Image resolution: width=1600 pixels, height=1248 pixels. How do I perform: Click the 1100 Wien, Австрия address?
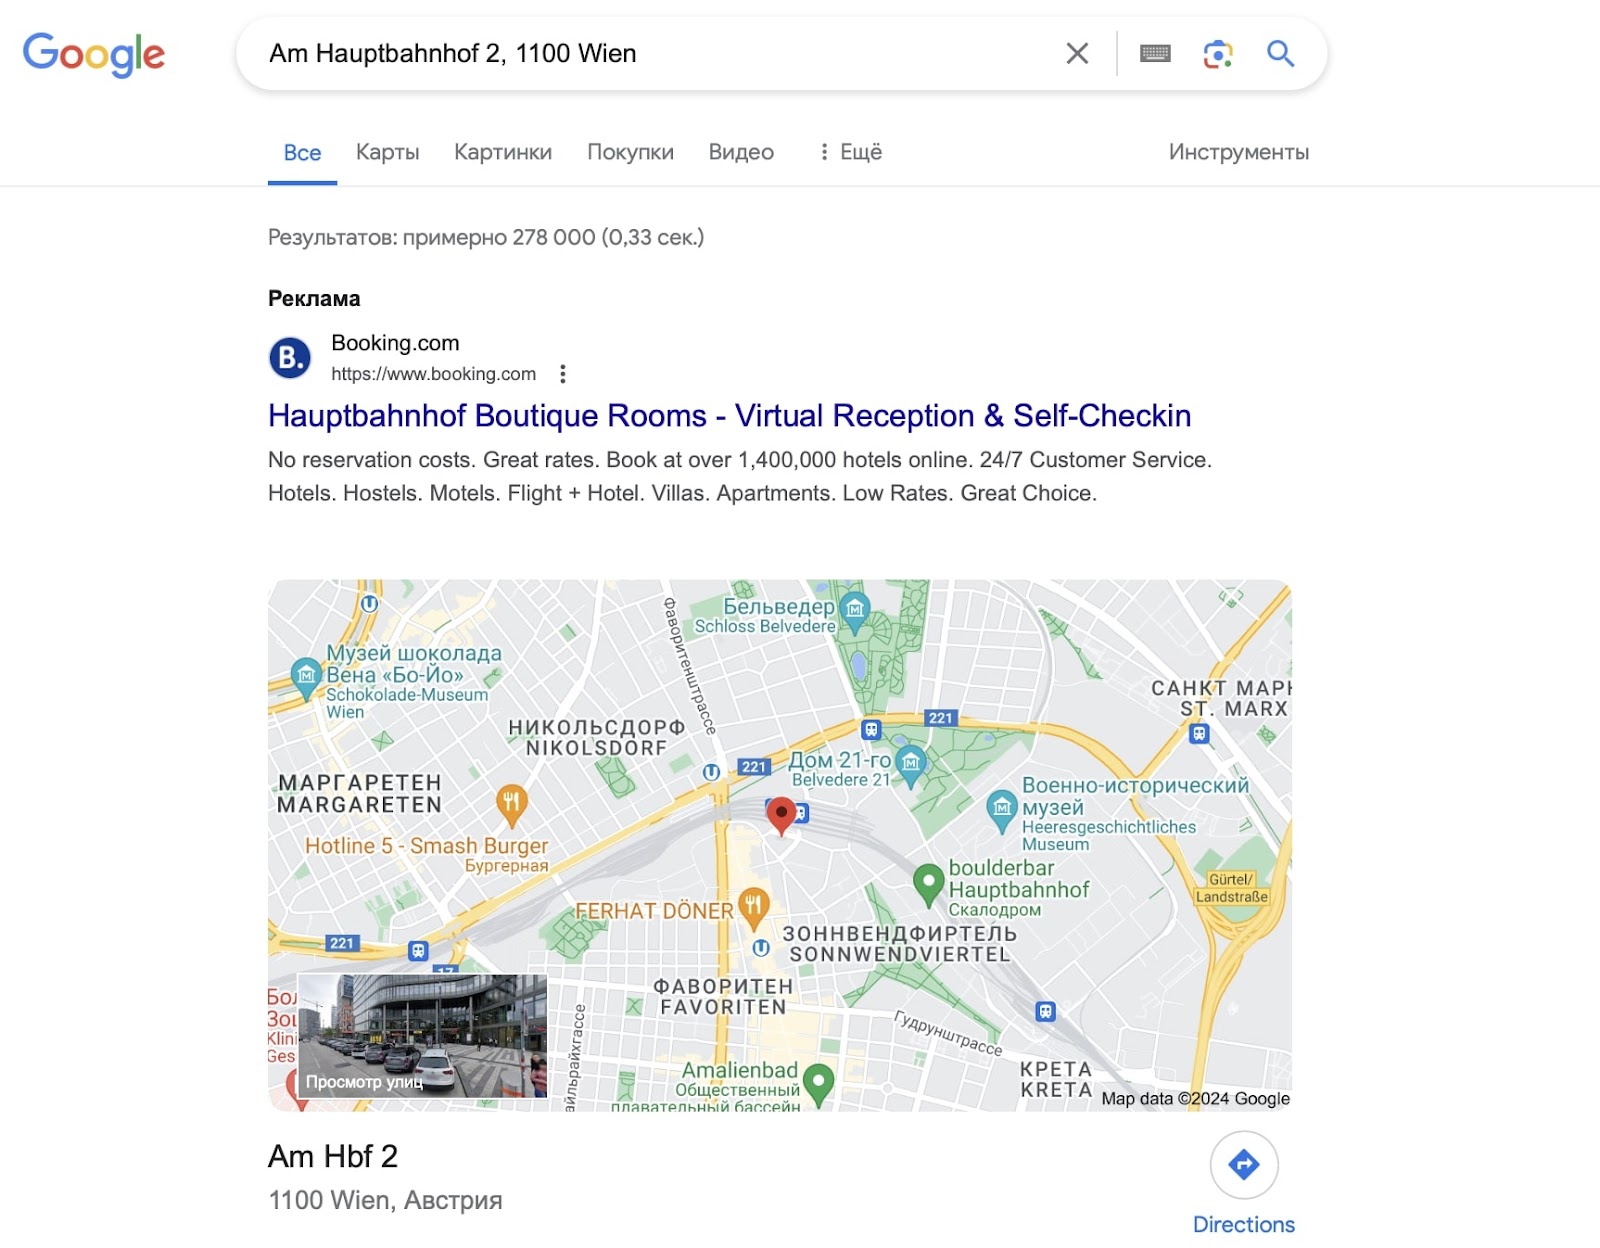point(385,1200)
